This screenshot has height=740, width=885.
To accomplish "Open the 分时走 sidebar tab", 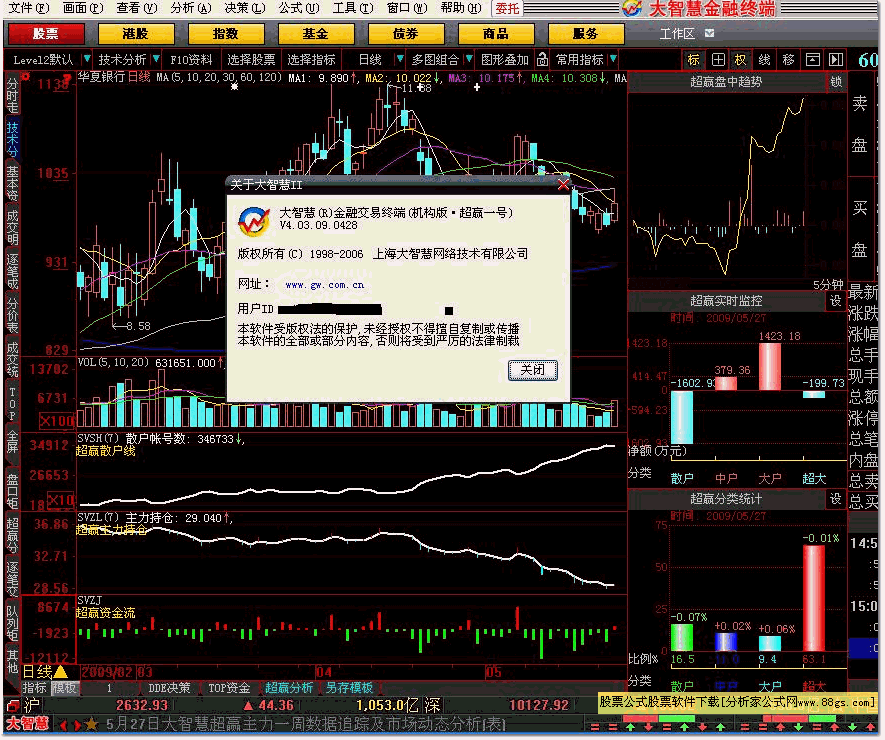I will click(12, 95).
